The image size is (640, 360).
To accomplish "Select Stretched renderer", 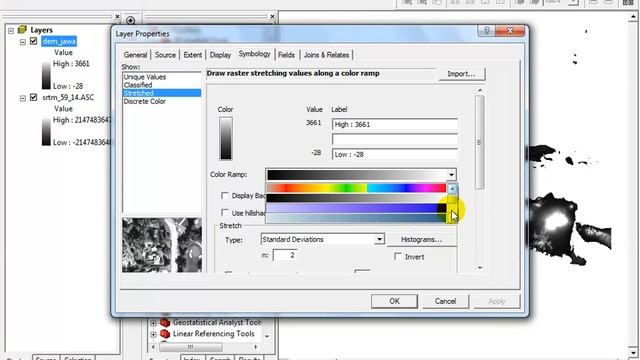I will pos(162,93).
